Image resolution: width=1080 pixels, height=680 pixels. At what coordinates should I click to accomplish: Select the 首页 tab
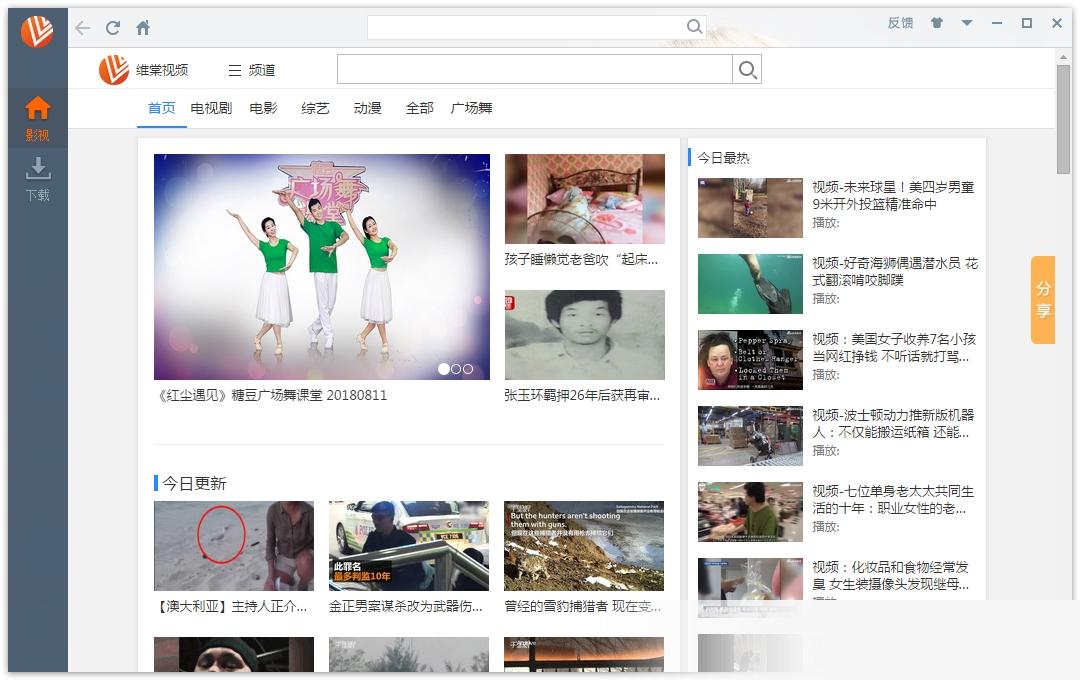pos(162,108)
